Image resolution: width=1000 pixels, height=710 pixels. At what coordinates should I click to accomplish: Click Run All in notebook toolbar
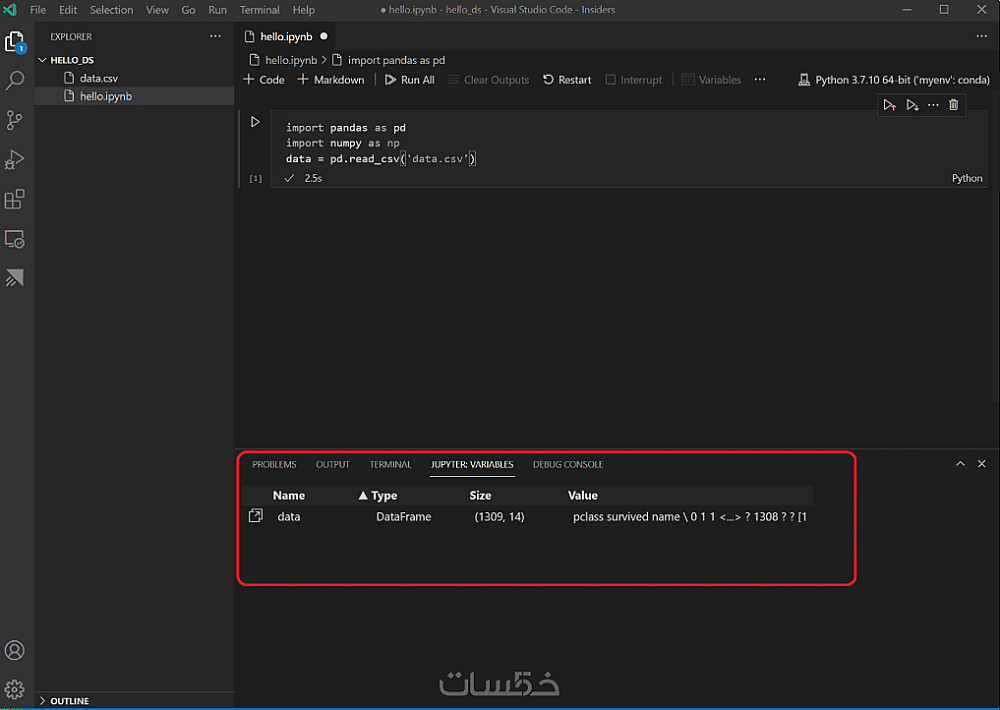[409, 80]
